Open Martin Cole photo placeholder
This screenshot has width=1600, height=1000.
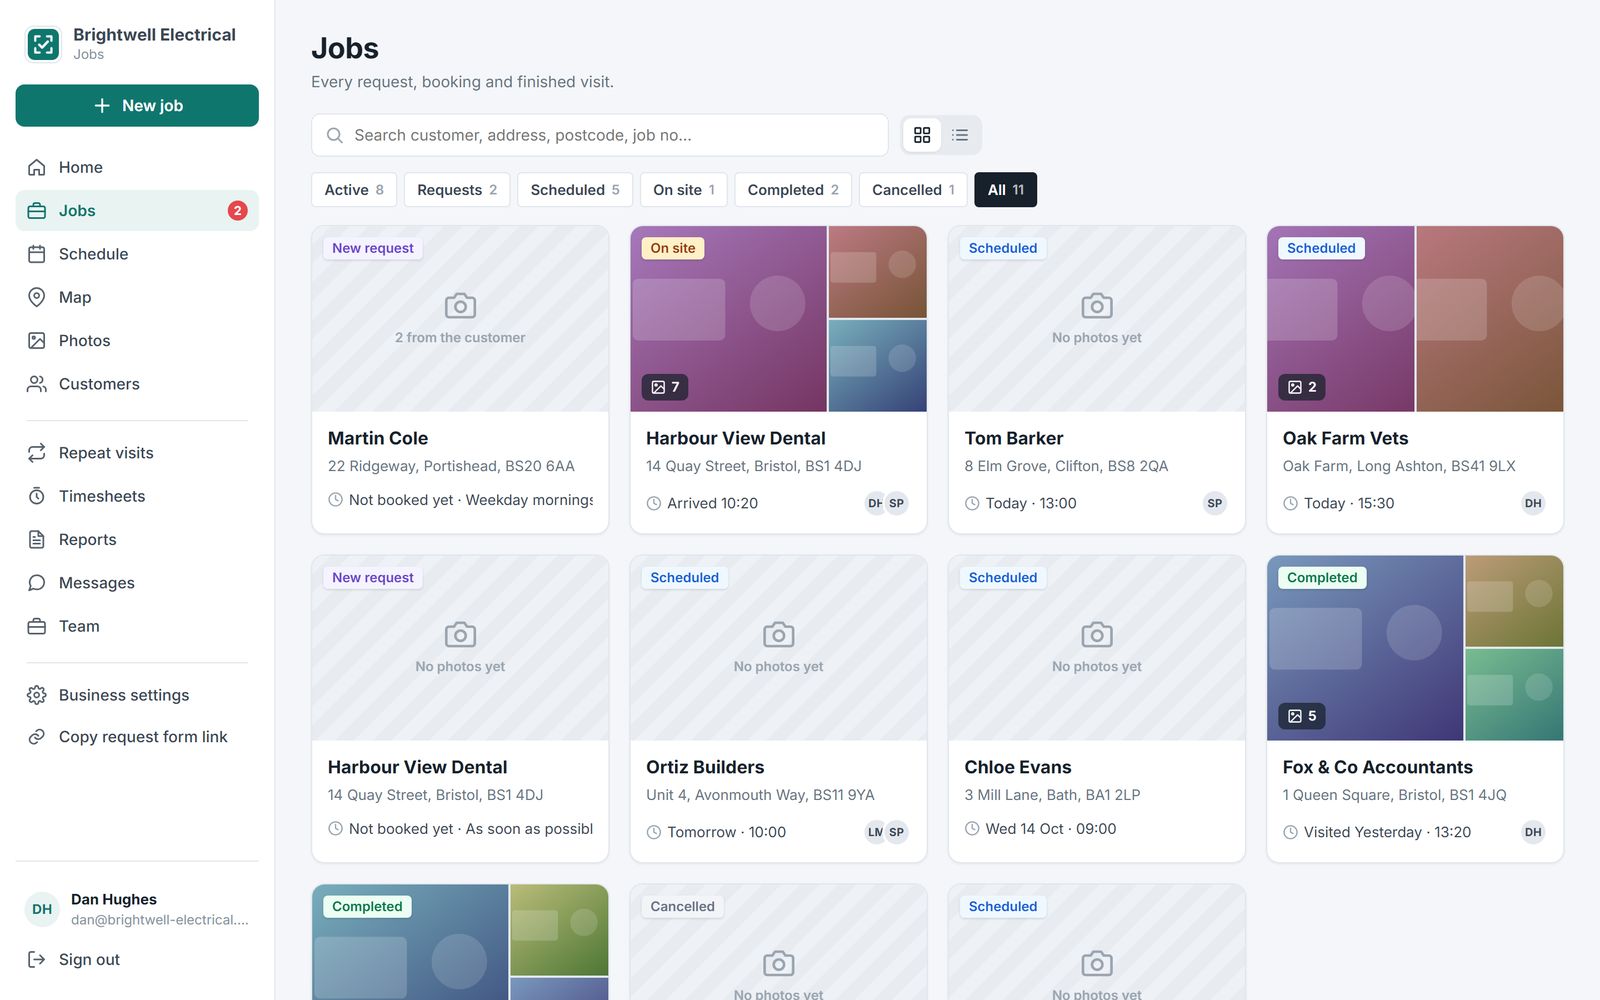[460, 319]
